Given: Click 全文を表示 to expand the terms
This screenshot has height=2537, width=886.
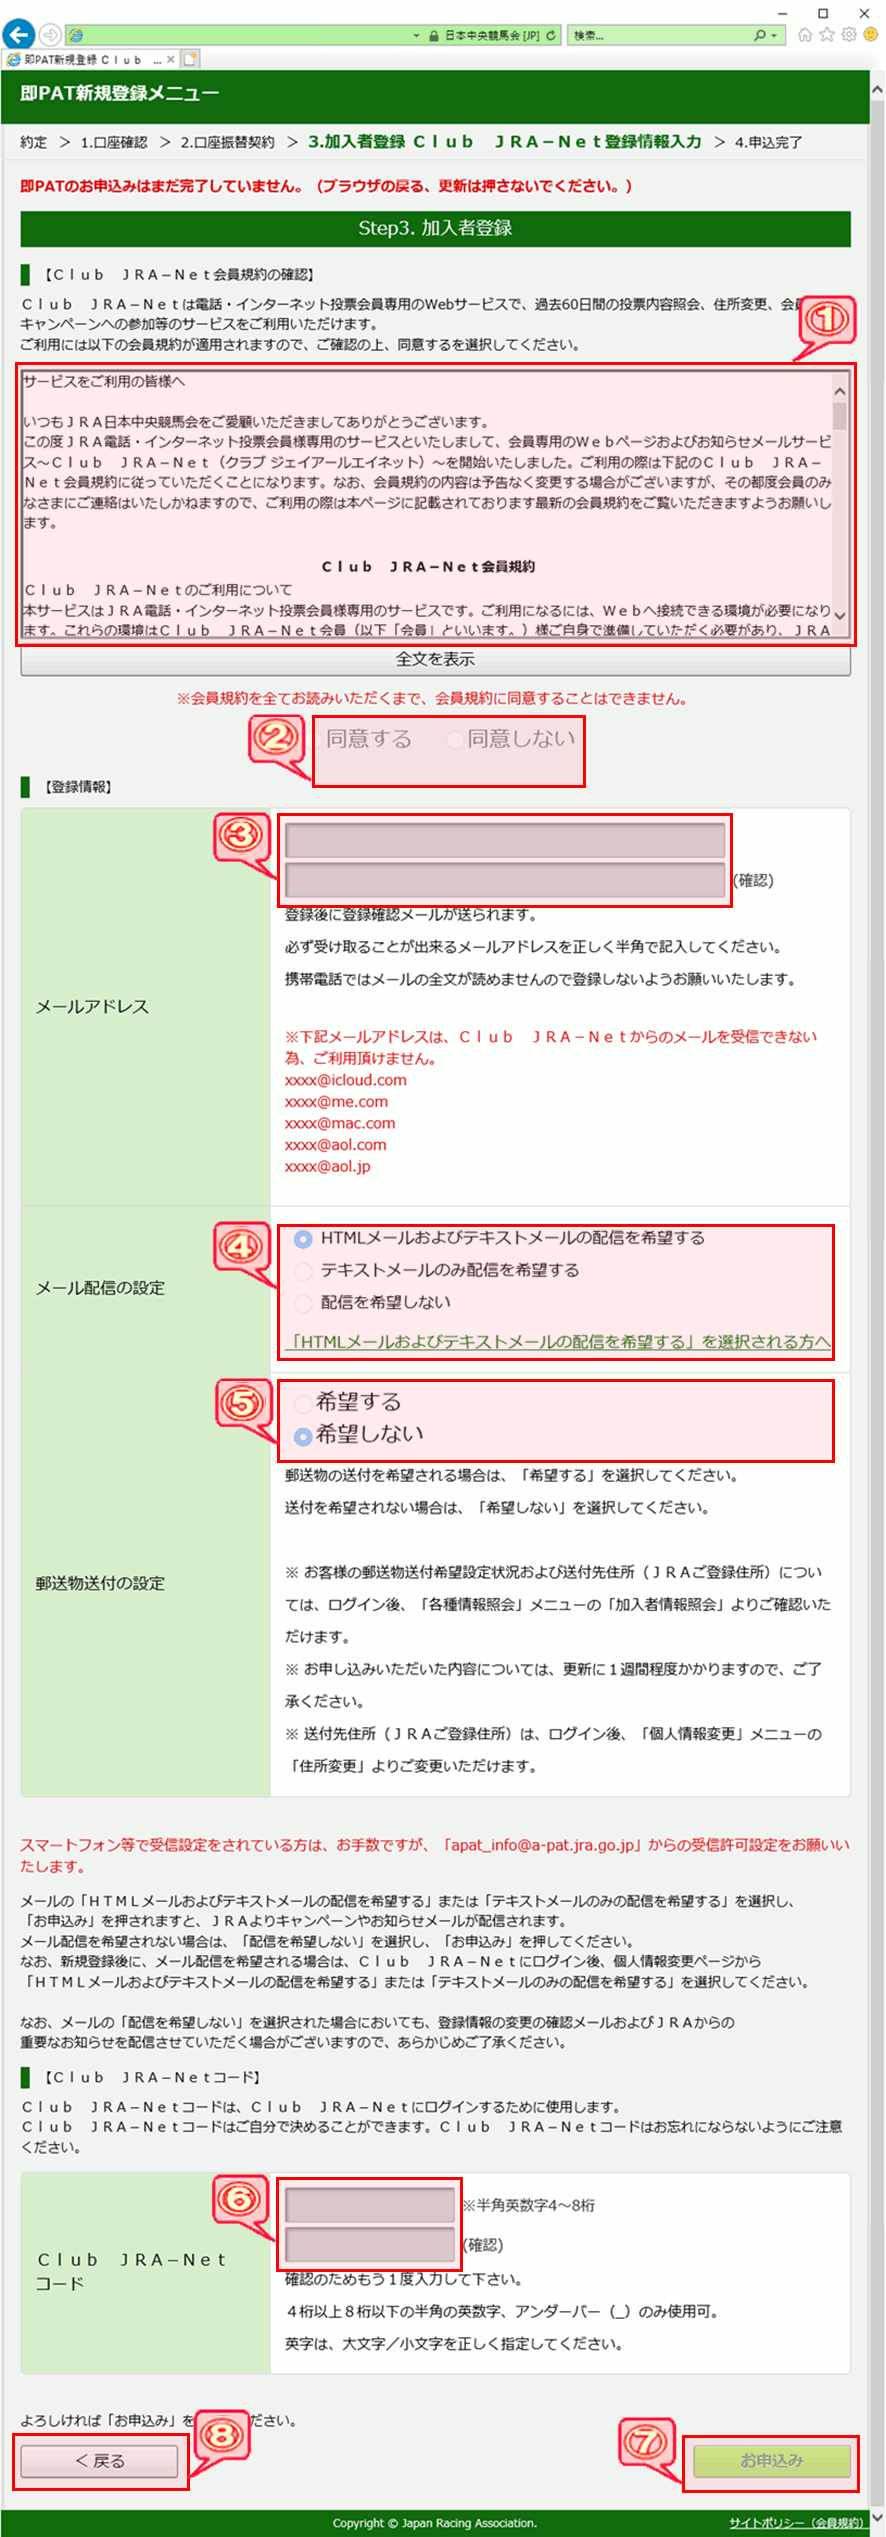Looking at the screenshot, I should coord(435,659).
